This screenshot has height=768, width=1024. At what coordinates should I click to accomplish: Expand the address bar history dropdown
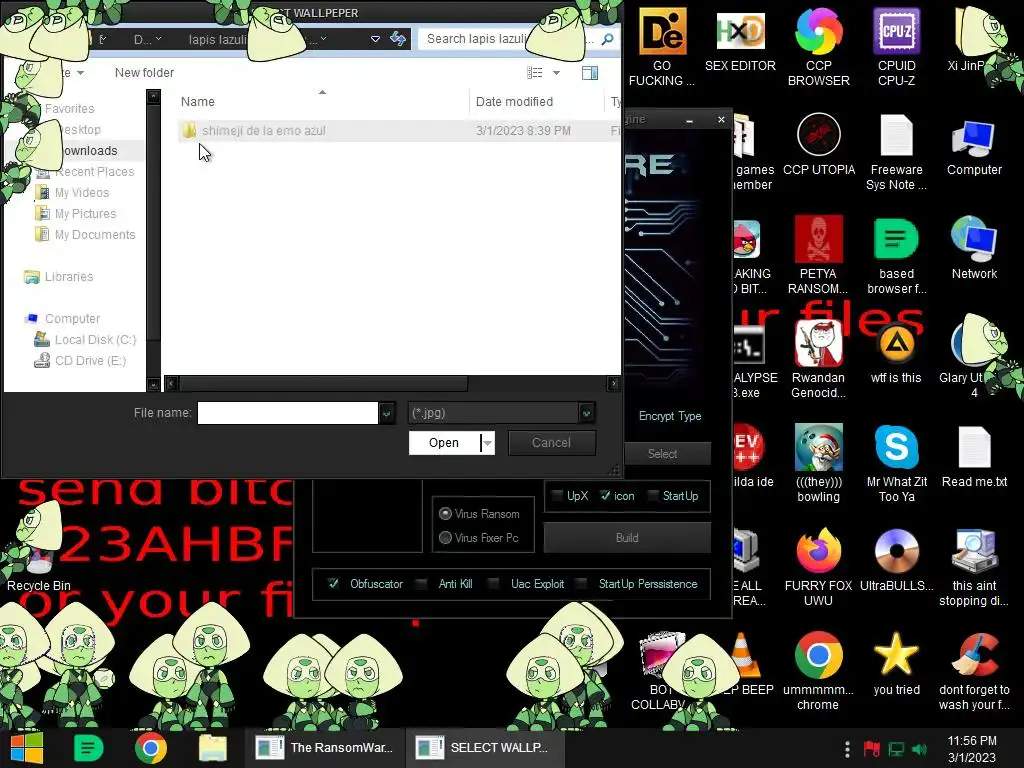[375, 39]
